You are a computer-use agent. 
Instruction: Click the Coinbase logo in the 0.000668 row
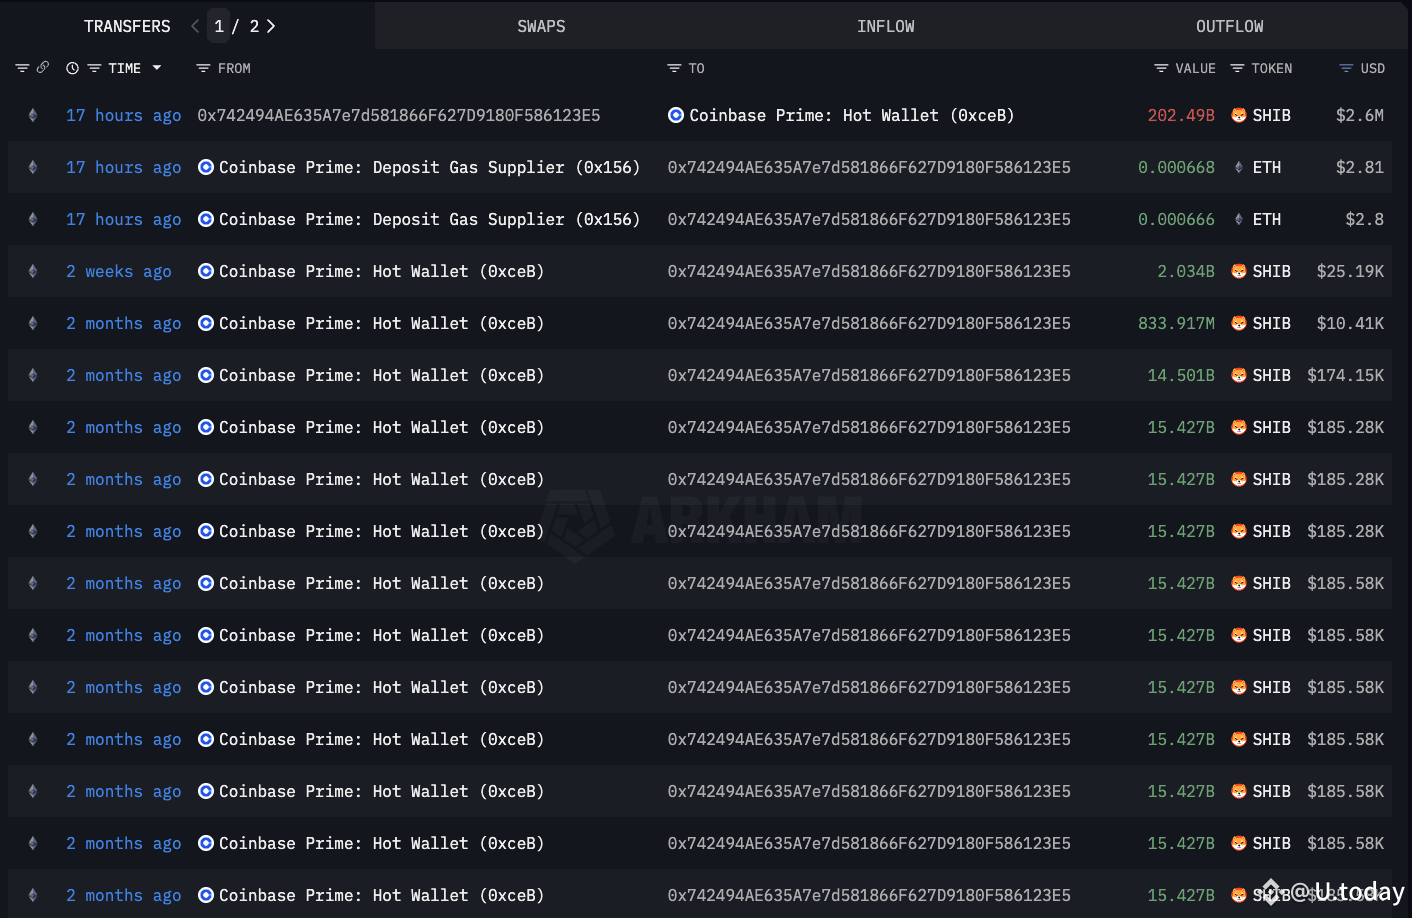(206, 167)
